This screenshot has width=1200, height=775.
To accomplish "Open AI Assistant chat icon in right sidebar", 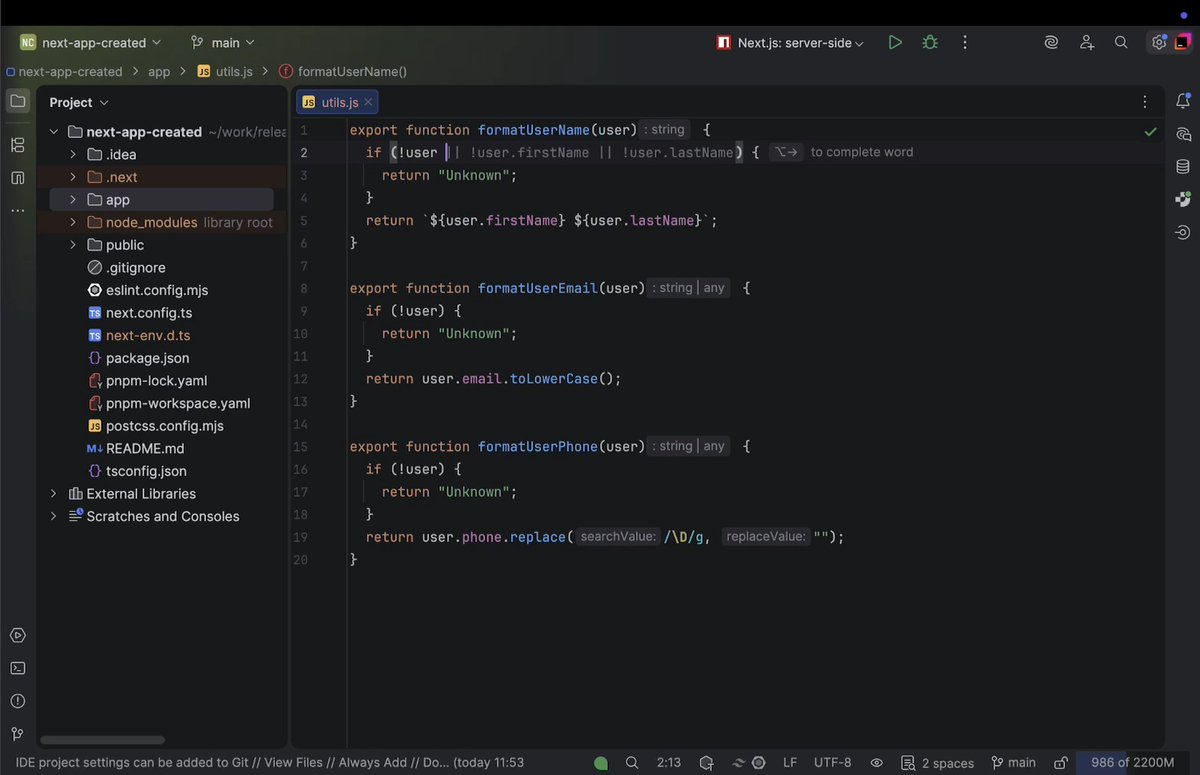I will click(1183, 134).
